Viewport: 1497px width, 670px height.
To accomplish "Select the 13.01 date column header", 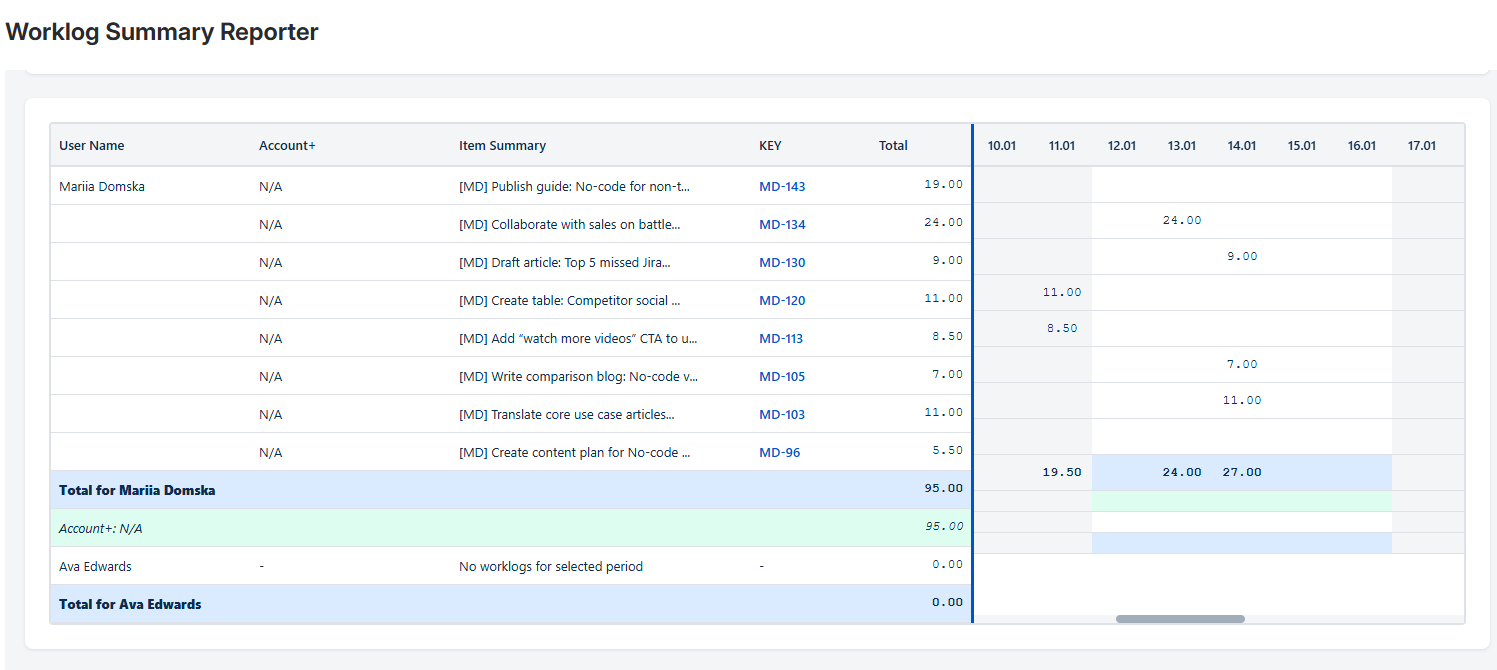I will tap(1182, 145).
